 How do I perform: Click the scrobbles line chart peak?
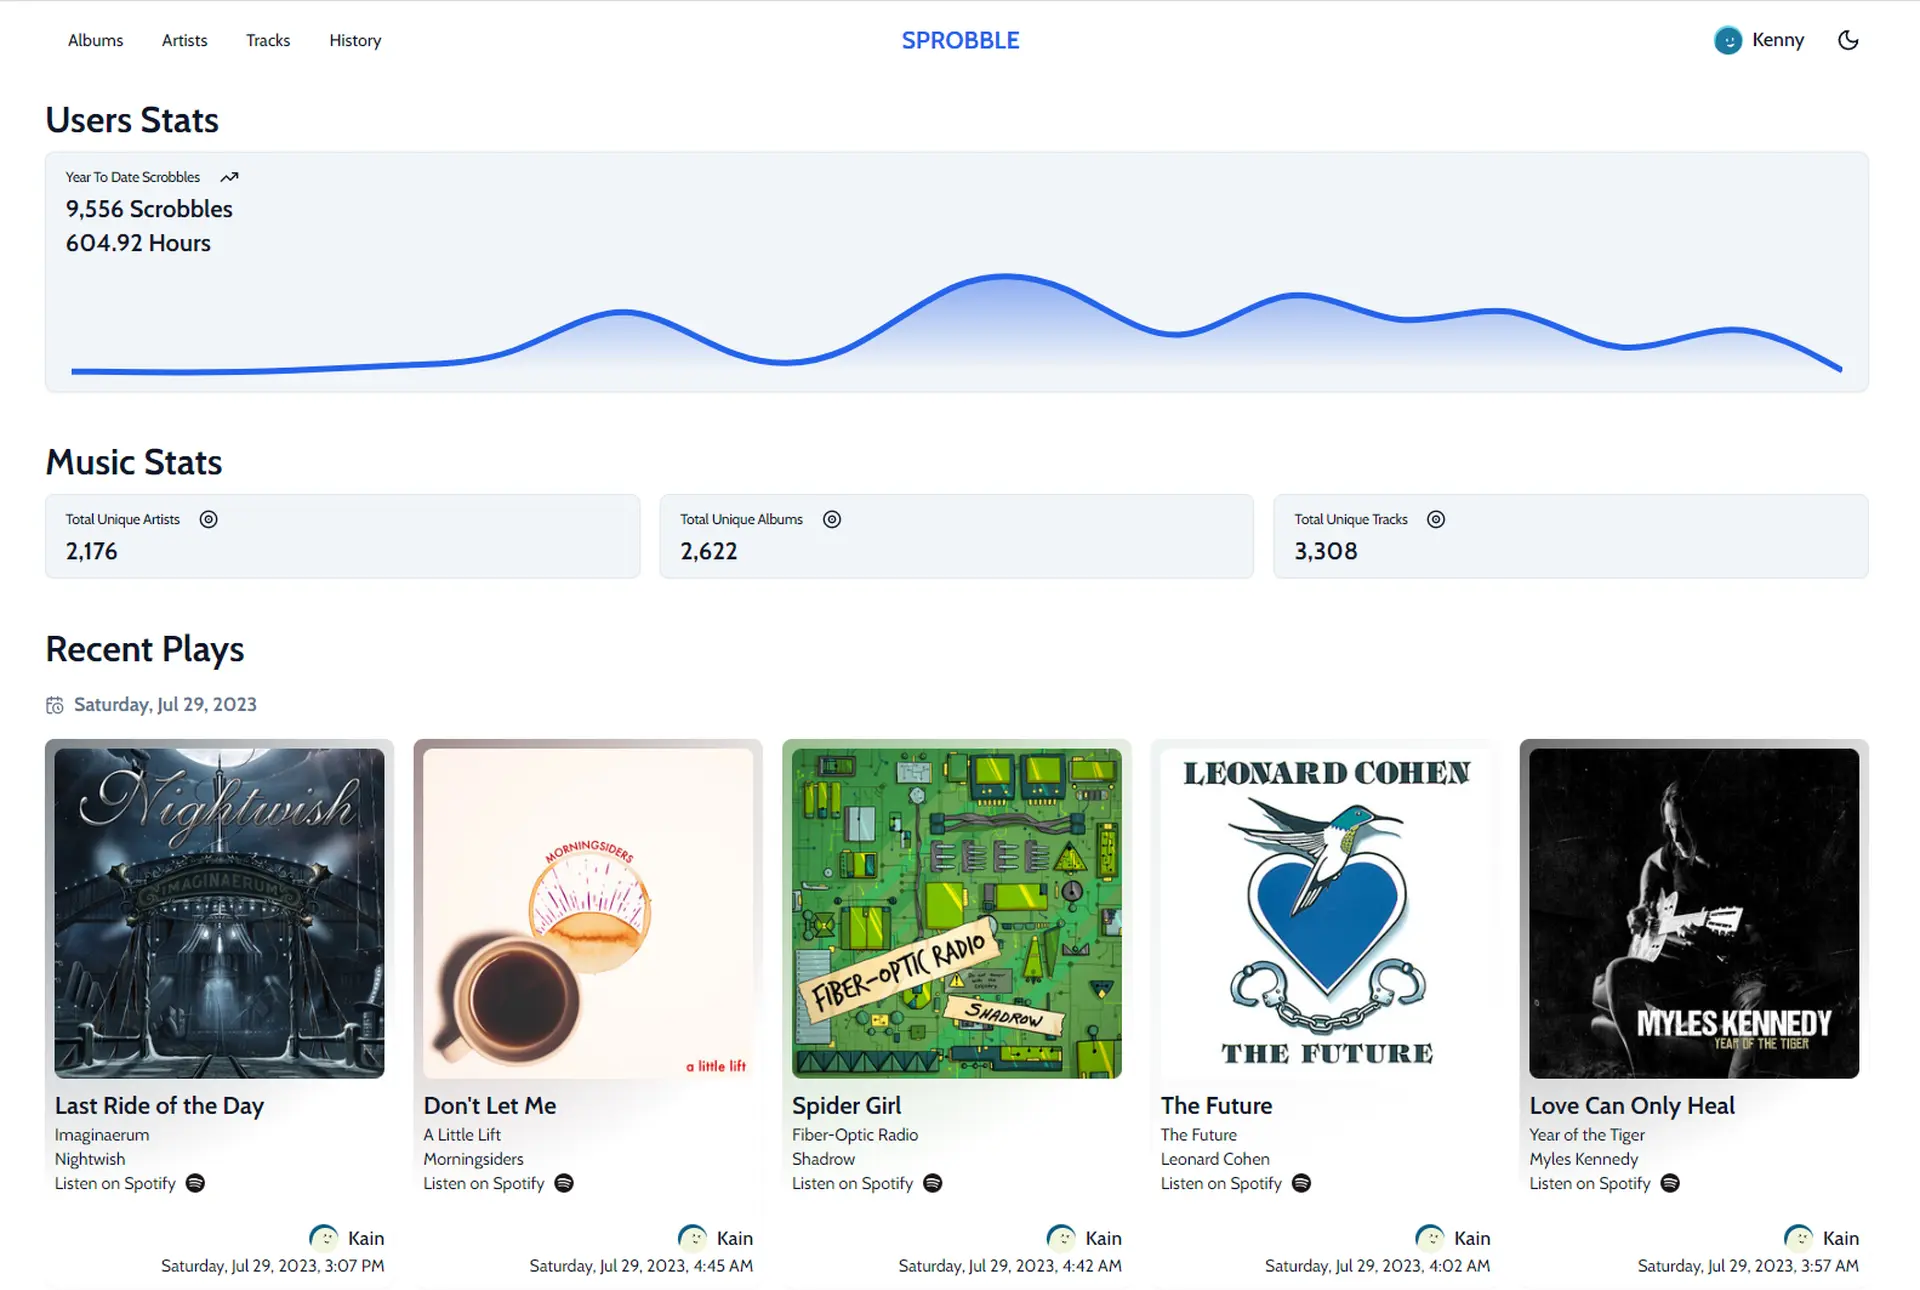[1004, 276]
